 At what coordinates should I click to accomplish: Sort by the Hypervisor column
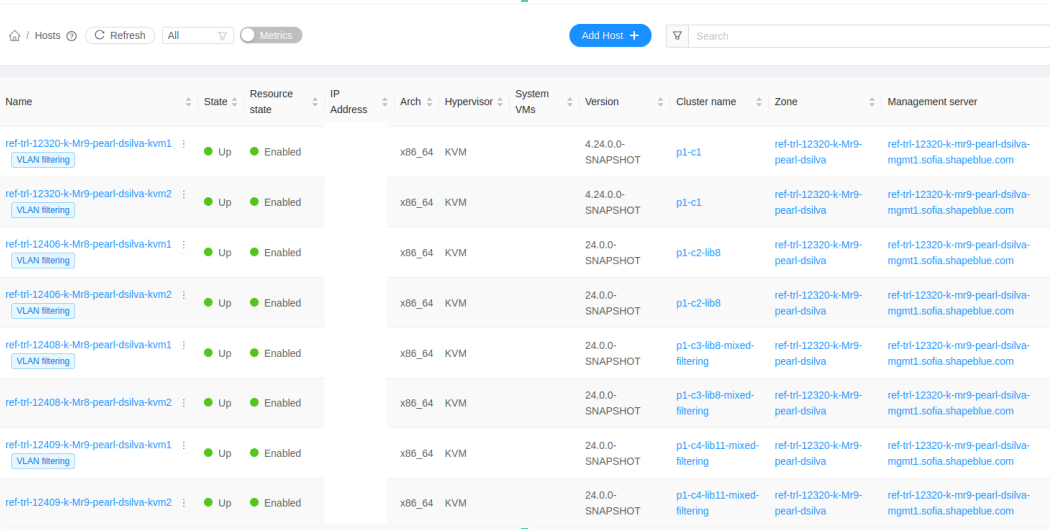click(499, 102)
